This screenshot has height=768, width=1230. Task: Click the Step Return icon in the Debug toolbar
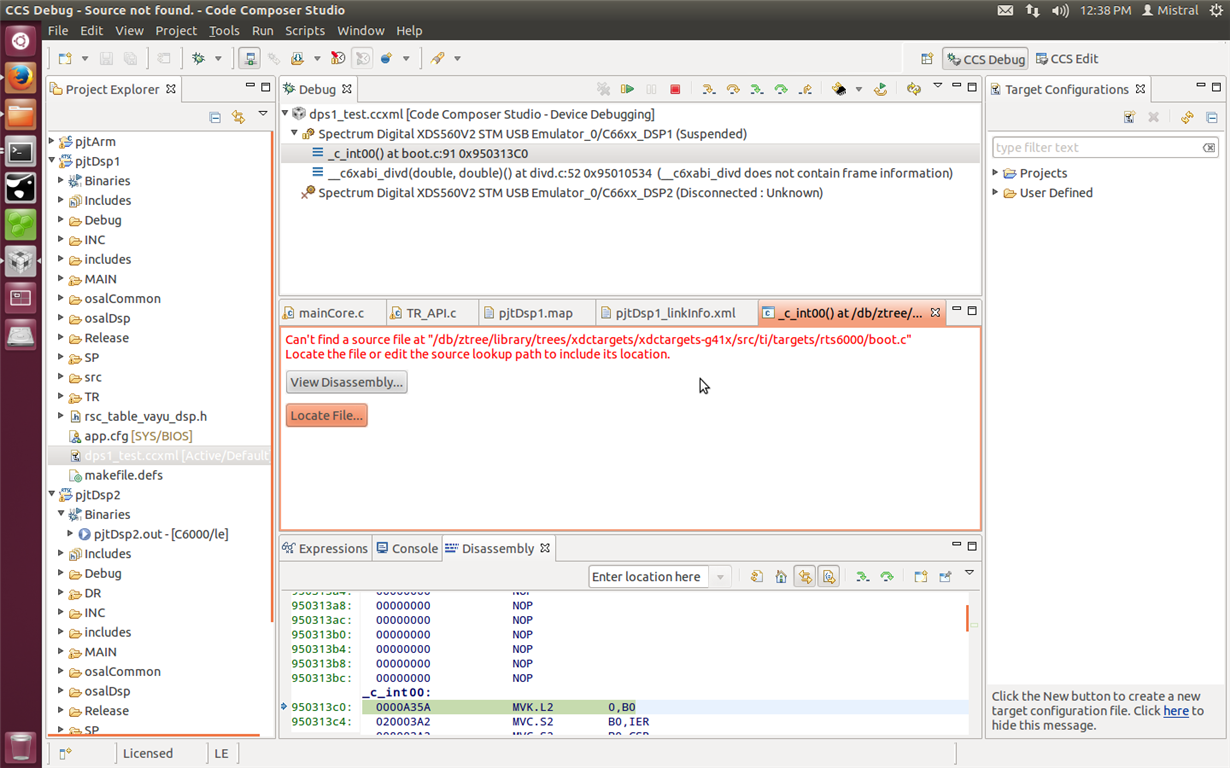(x=805, y=89)
